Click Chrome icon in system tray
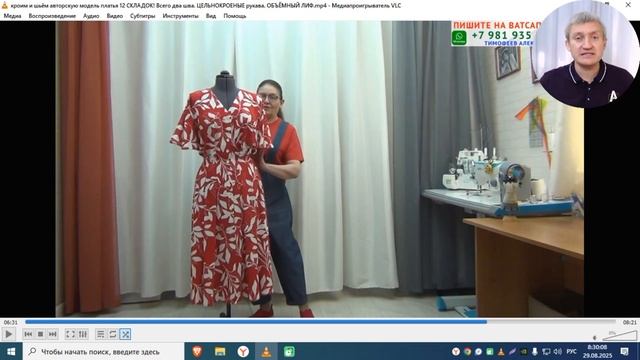Image resolution: width=640 pixels, height=360 pixels. pos(467,351)
